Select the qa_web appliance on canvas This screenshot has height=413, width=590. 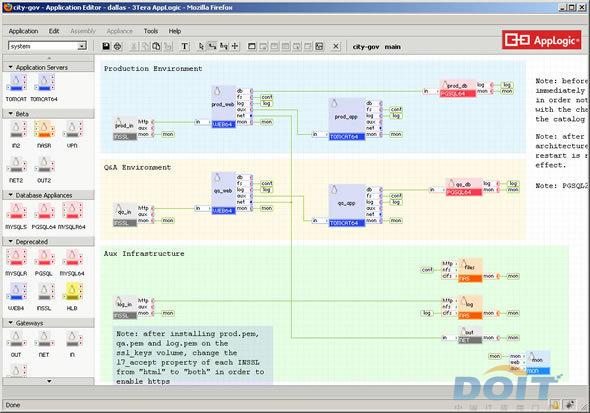tap(224, 193)
